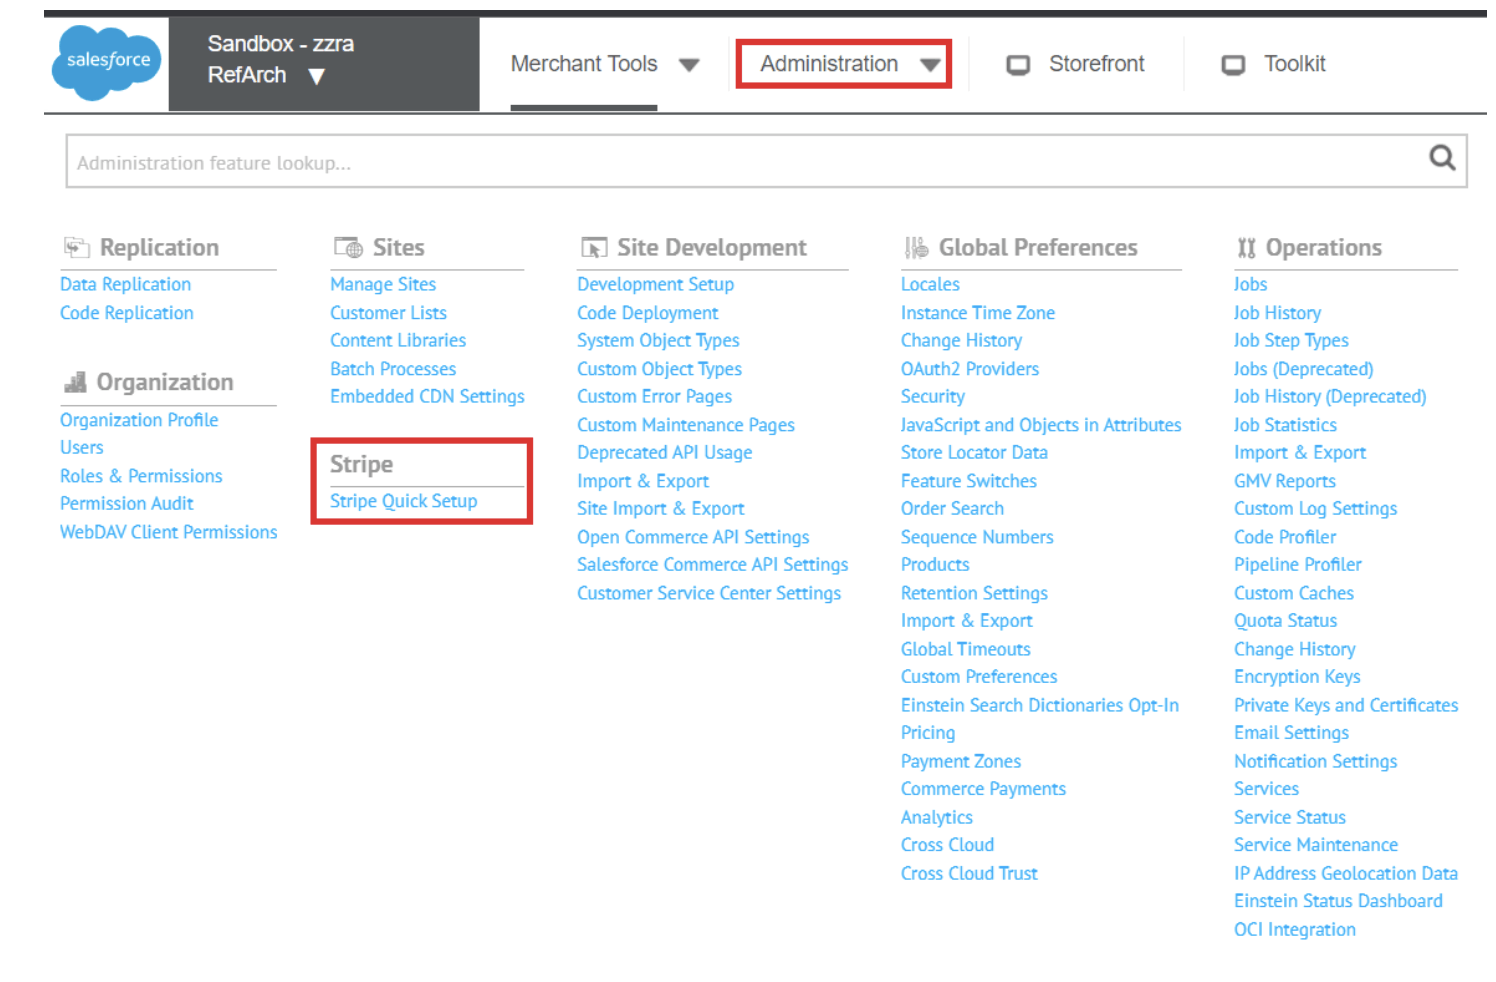
Task: Click the Toolkit monitor icon
Action: [x=1233, y=65]
